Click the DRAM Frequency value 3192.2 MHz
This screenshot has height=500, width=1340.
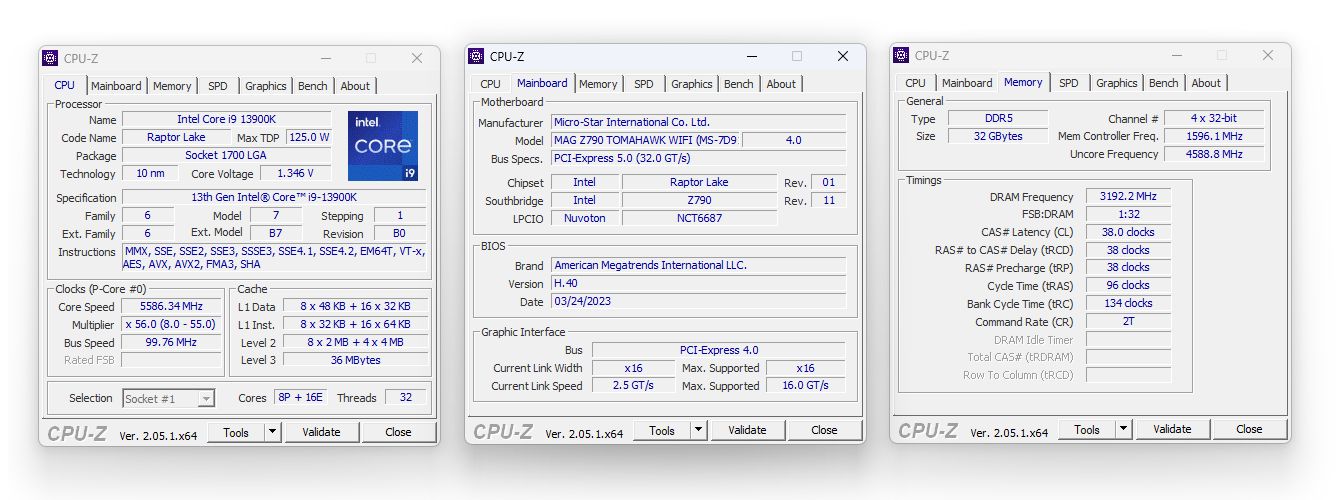(1128, 197)
